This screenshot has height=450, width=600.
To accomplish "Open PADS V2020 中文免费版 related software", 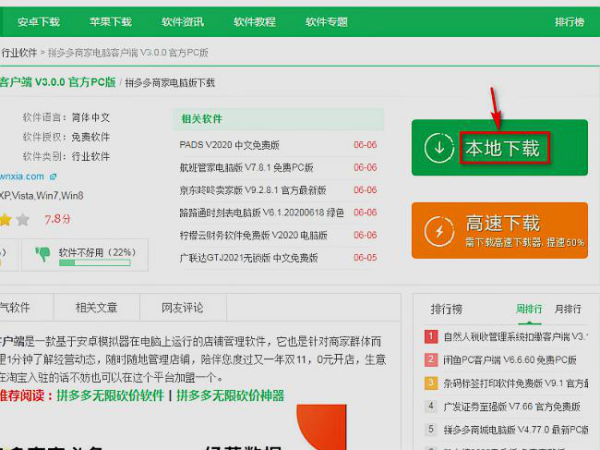I will 229,145.
